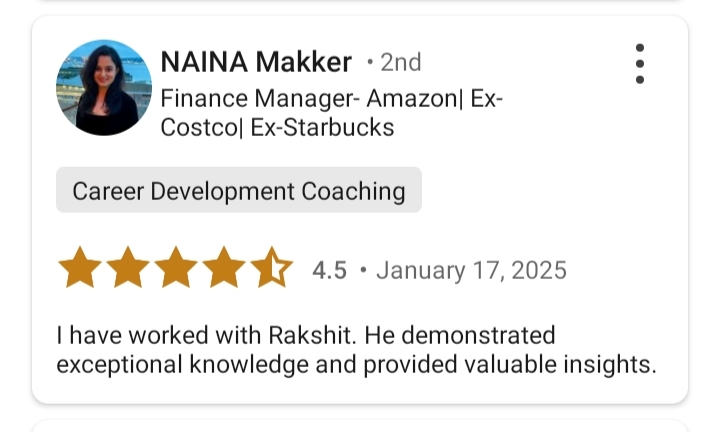The height and width of the screenshot is (432, 718).
Task: Click the half-filled fifth rating star
Action: pos(271,269)
